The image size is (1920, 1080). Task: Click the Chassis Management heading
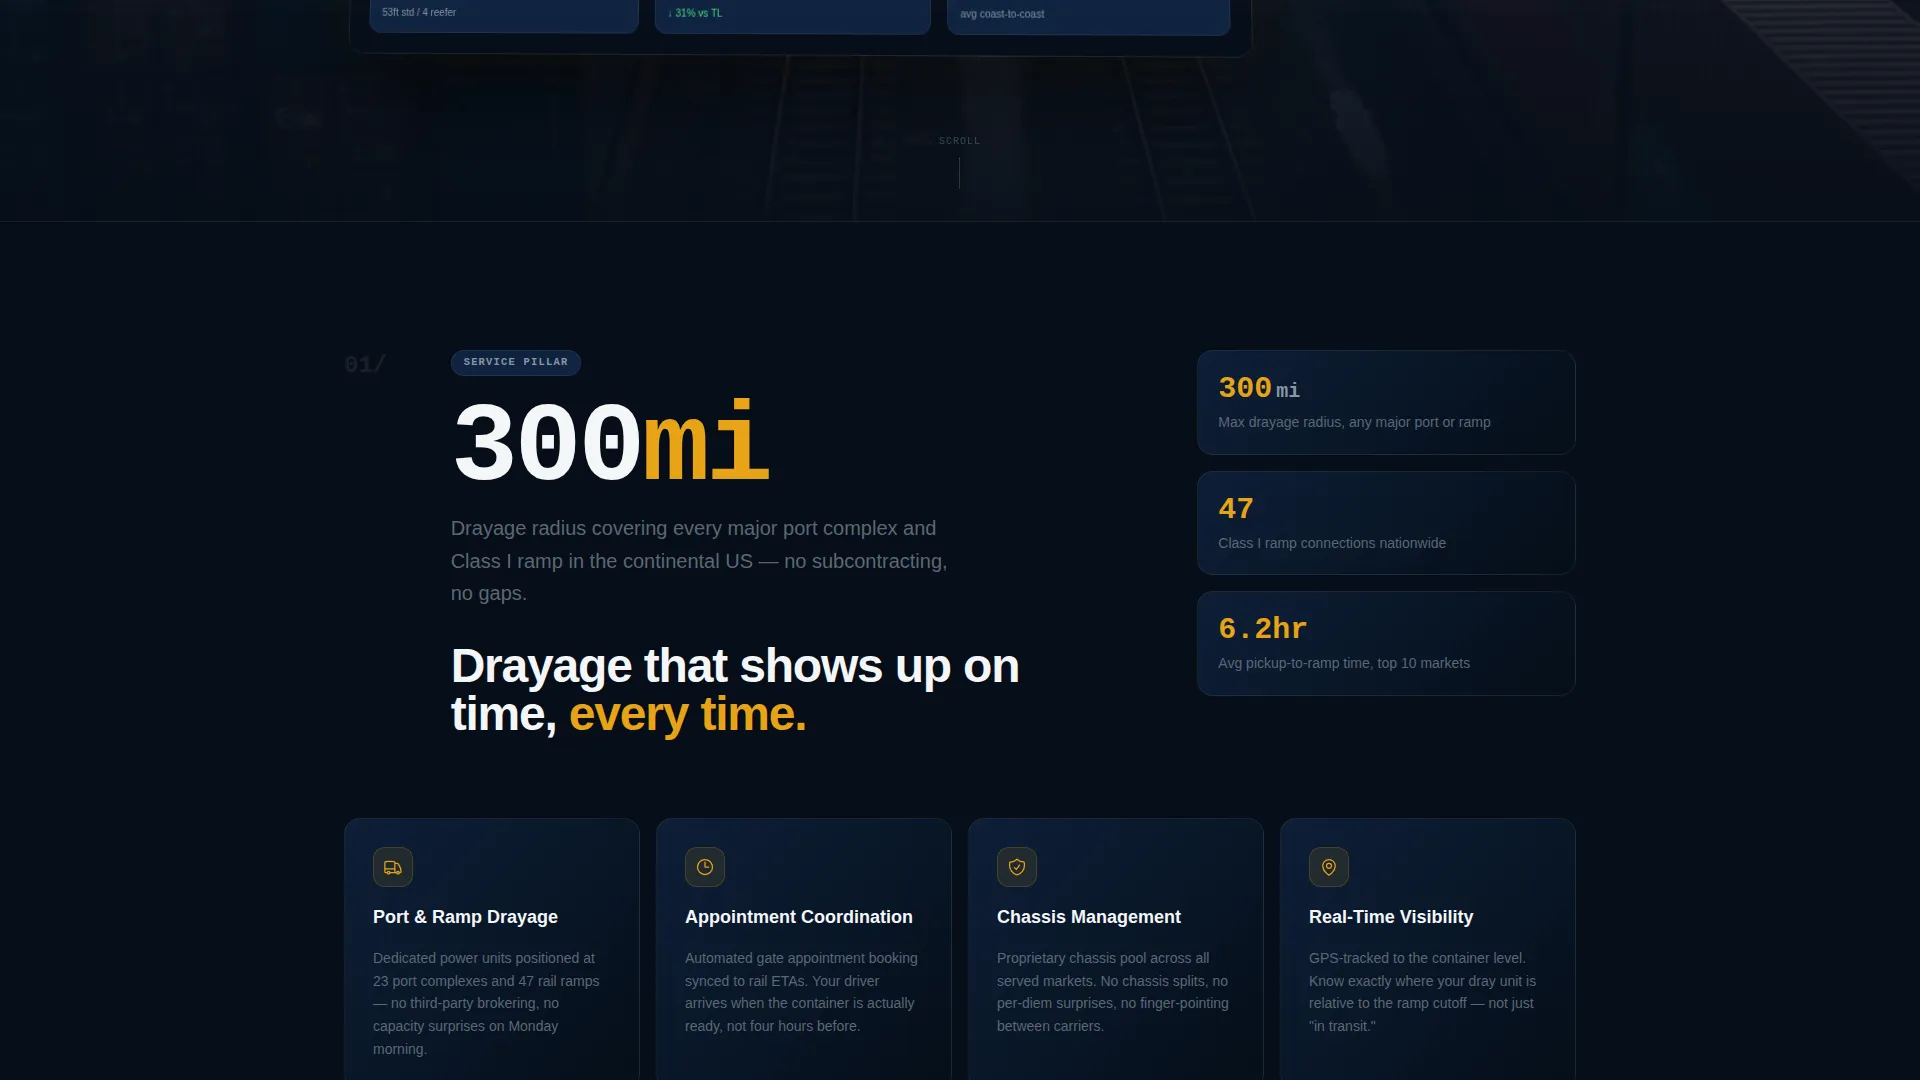click(x=1089, y=917)
